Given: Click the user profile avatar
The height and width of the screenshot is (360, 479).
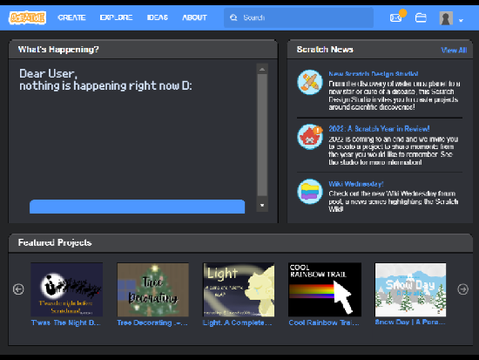Looking at the screenshot, I should [x=446, y=18].
